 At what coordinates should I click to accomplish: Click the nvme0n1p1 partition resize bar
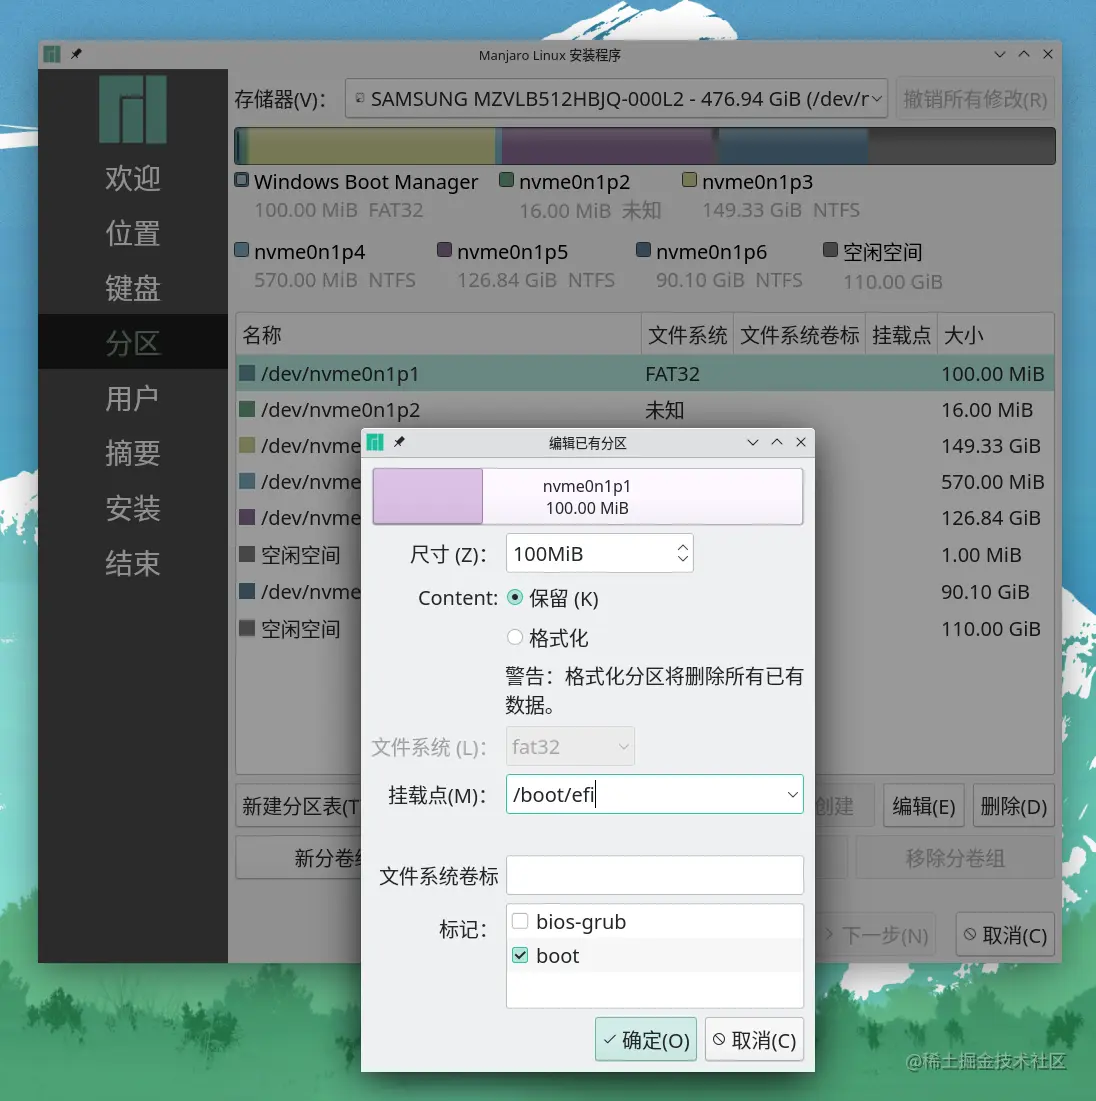pyautogui.click(x=588, y=496)
